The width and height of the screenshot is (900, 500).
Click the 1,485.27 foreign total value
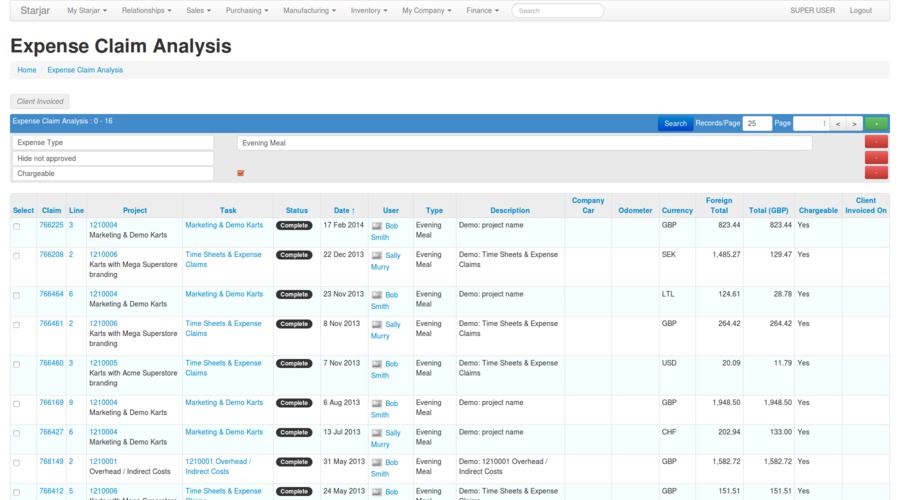pyautogui.click(x=726, y=254)
